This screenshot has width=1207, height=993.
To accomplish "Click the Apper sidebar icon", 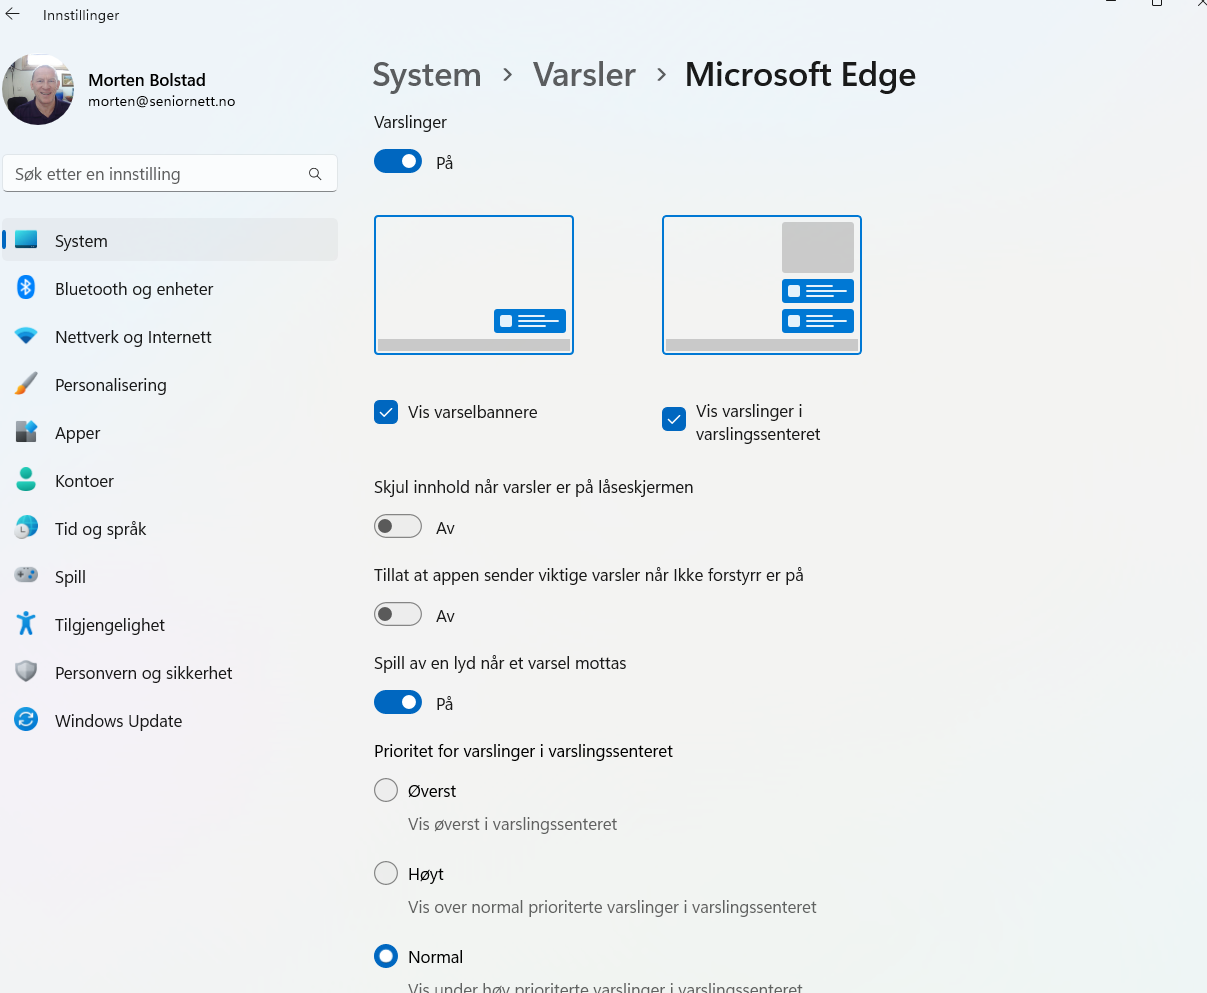I will coord(26,432).
